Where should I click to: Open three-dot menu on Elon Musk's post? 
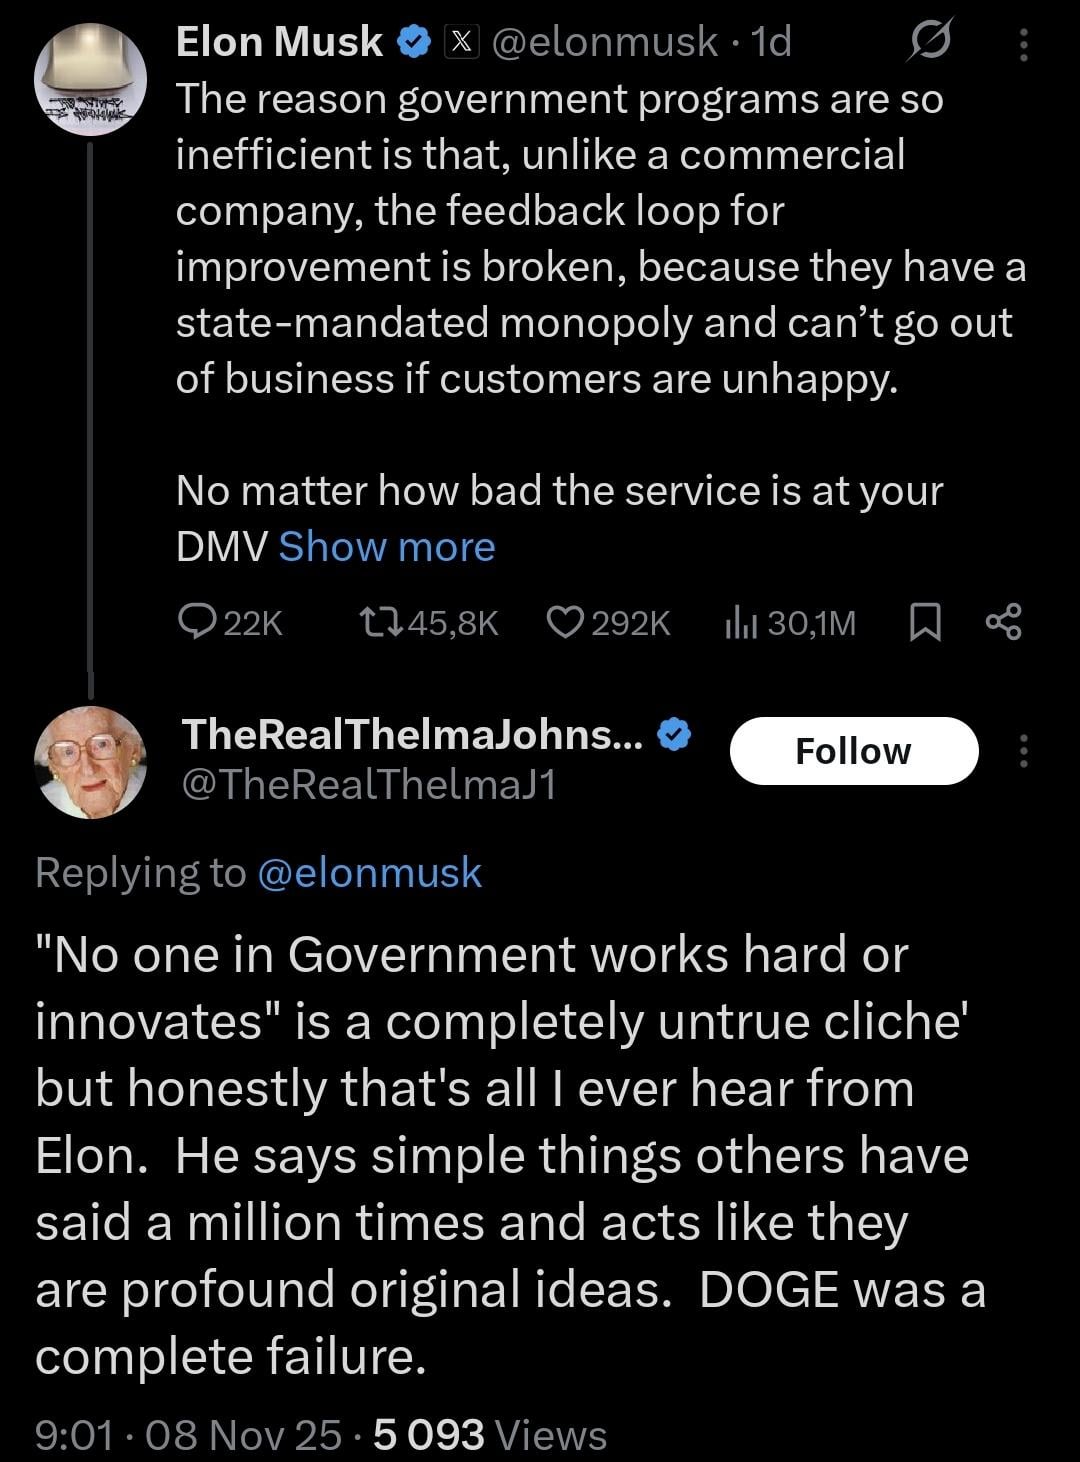pyautogui.click(x=1023, y=45)
